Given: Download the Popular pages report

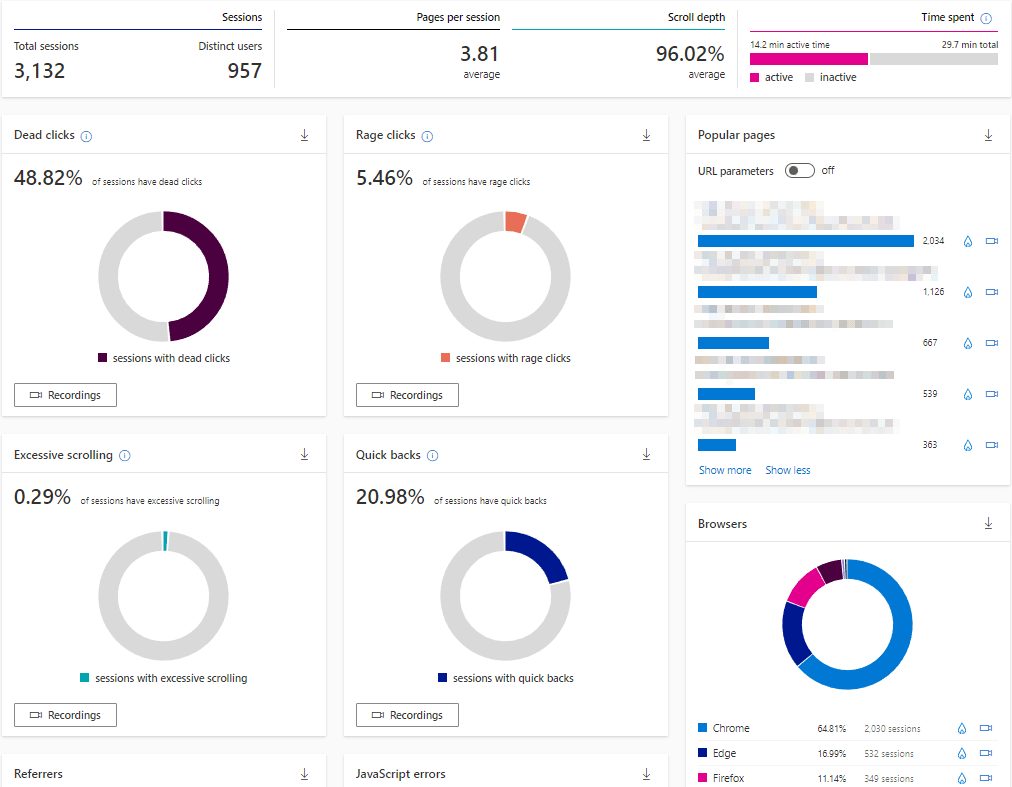Looking at the screenshot, I should pos(988,135).
